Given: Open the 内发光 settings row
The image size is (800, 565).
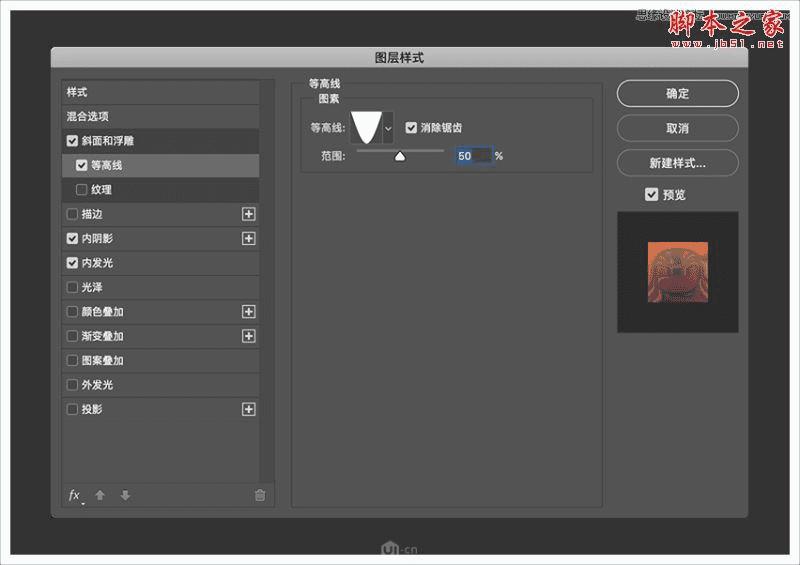Looking at the screenshot, I should (160, 263).
